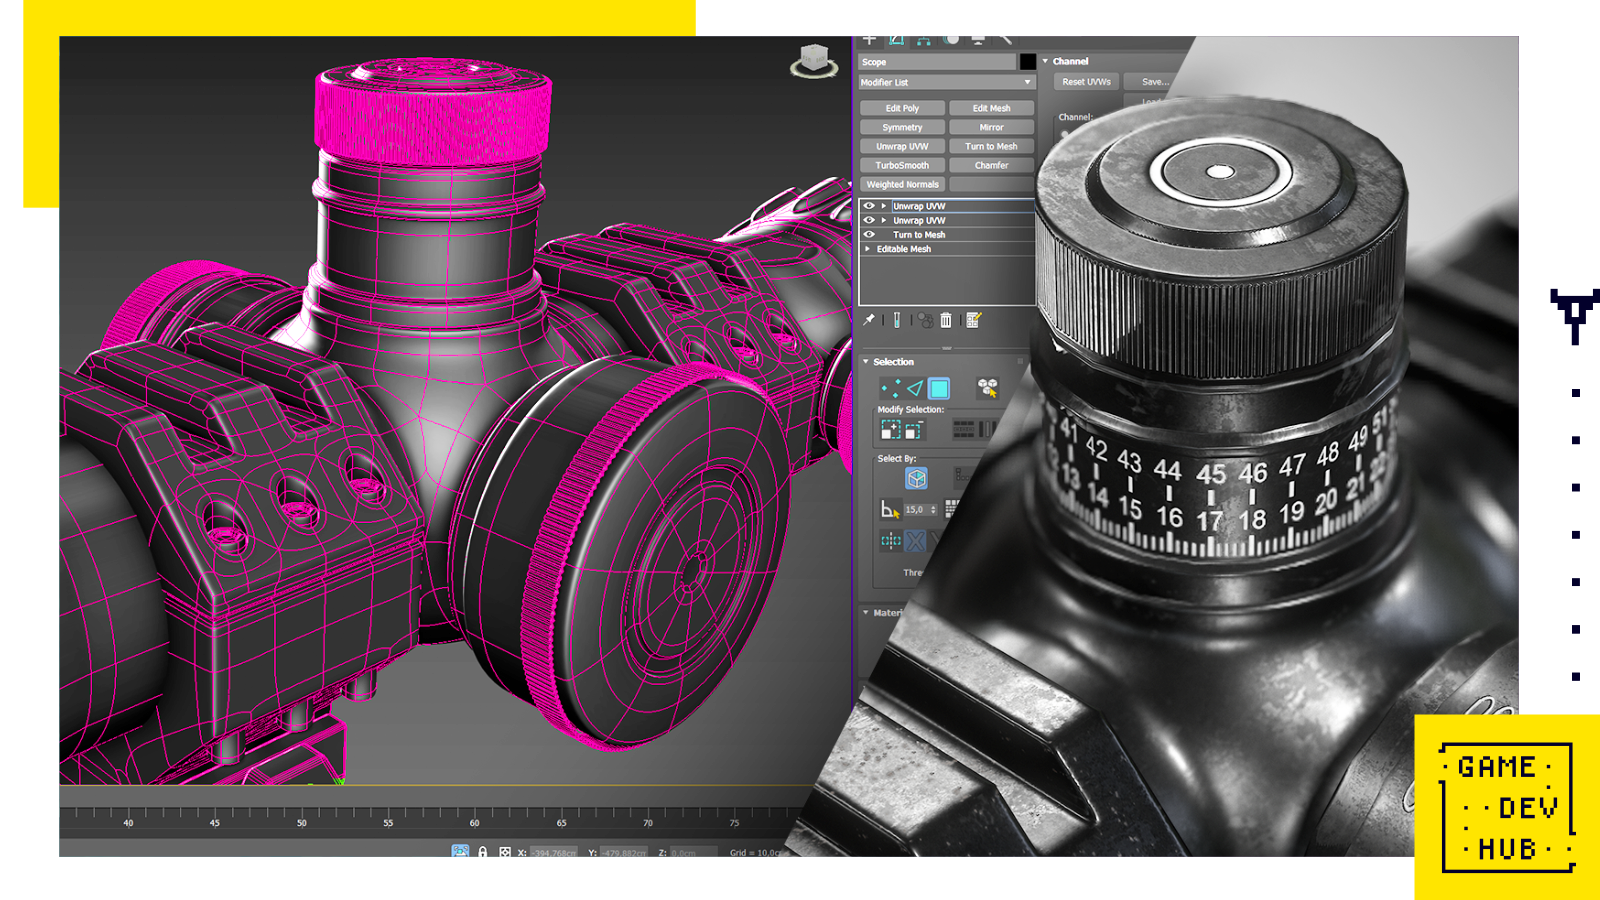The image size is (1600, 900).
Task: Apply the TurboSmooth modifier button
Action: coord(902,165)
